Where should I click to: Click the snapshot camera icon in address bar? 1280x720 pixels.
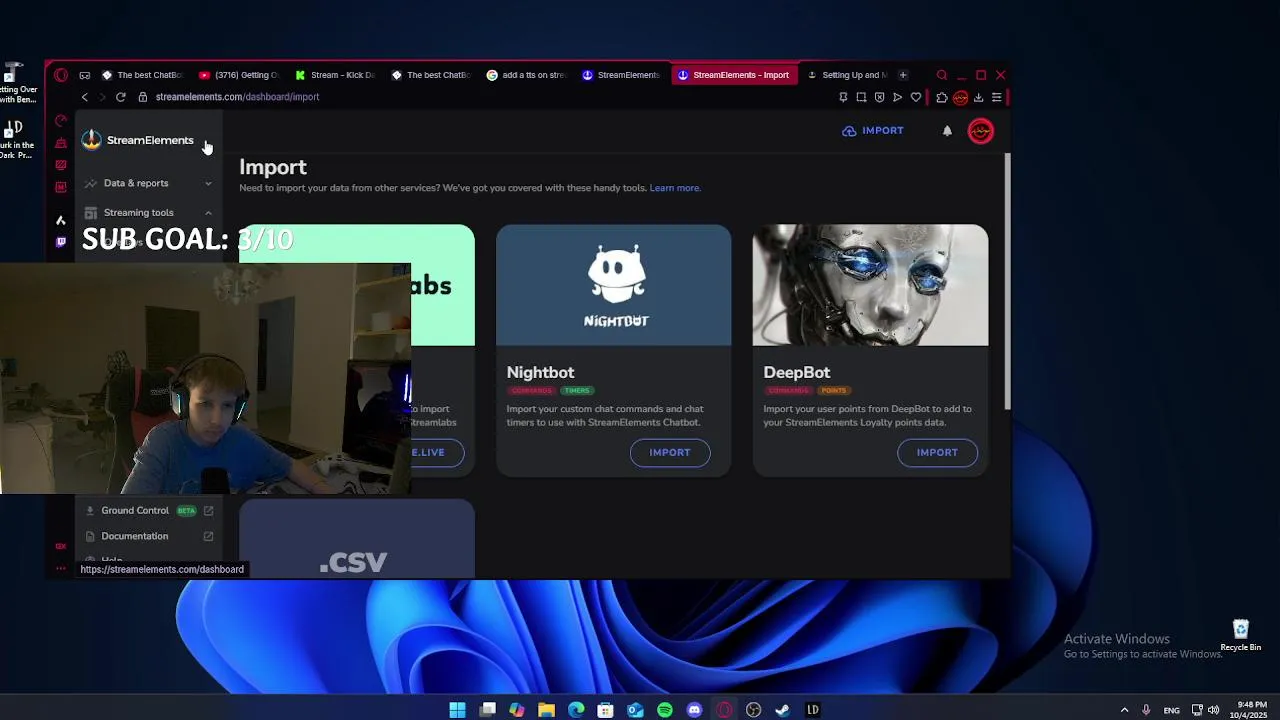pos(861,97)
